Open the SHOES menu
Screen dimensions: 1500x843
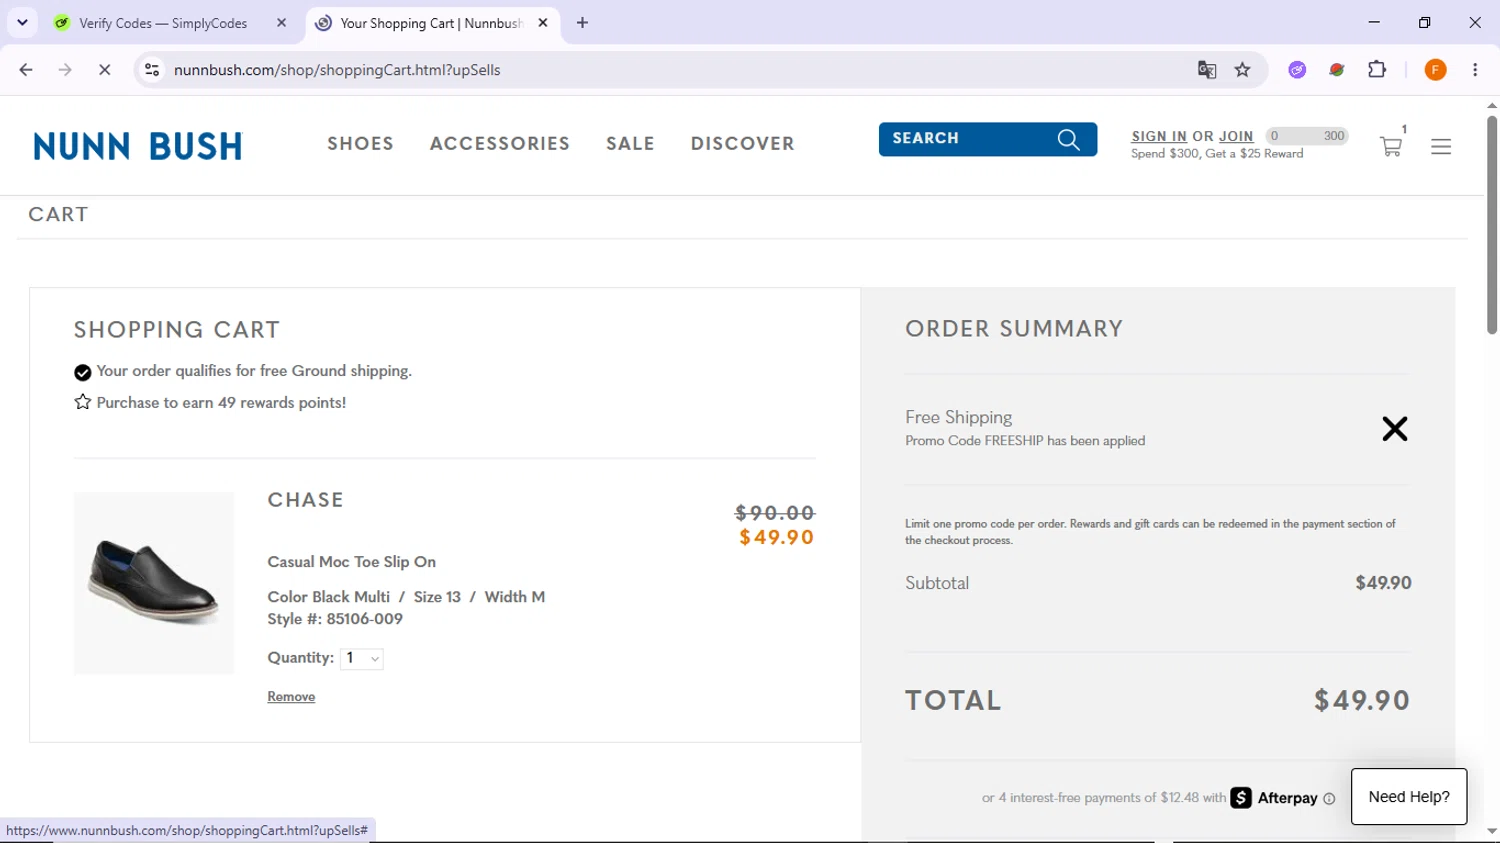[x=361, y=144]
